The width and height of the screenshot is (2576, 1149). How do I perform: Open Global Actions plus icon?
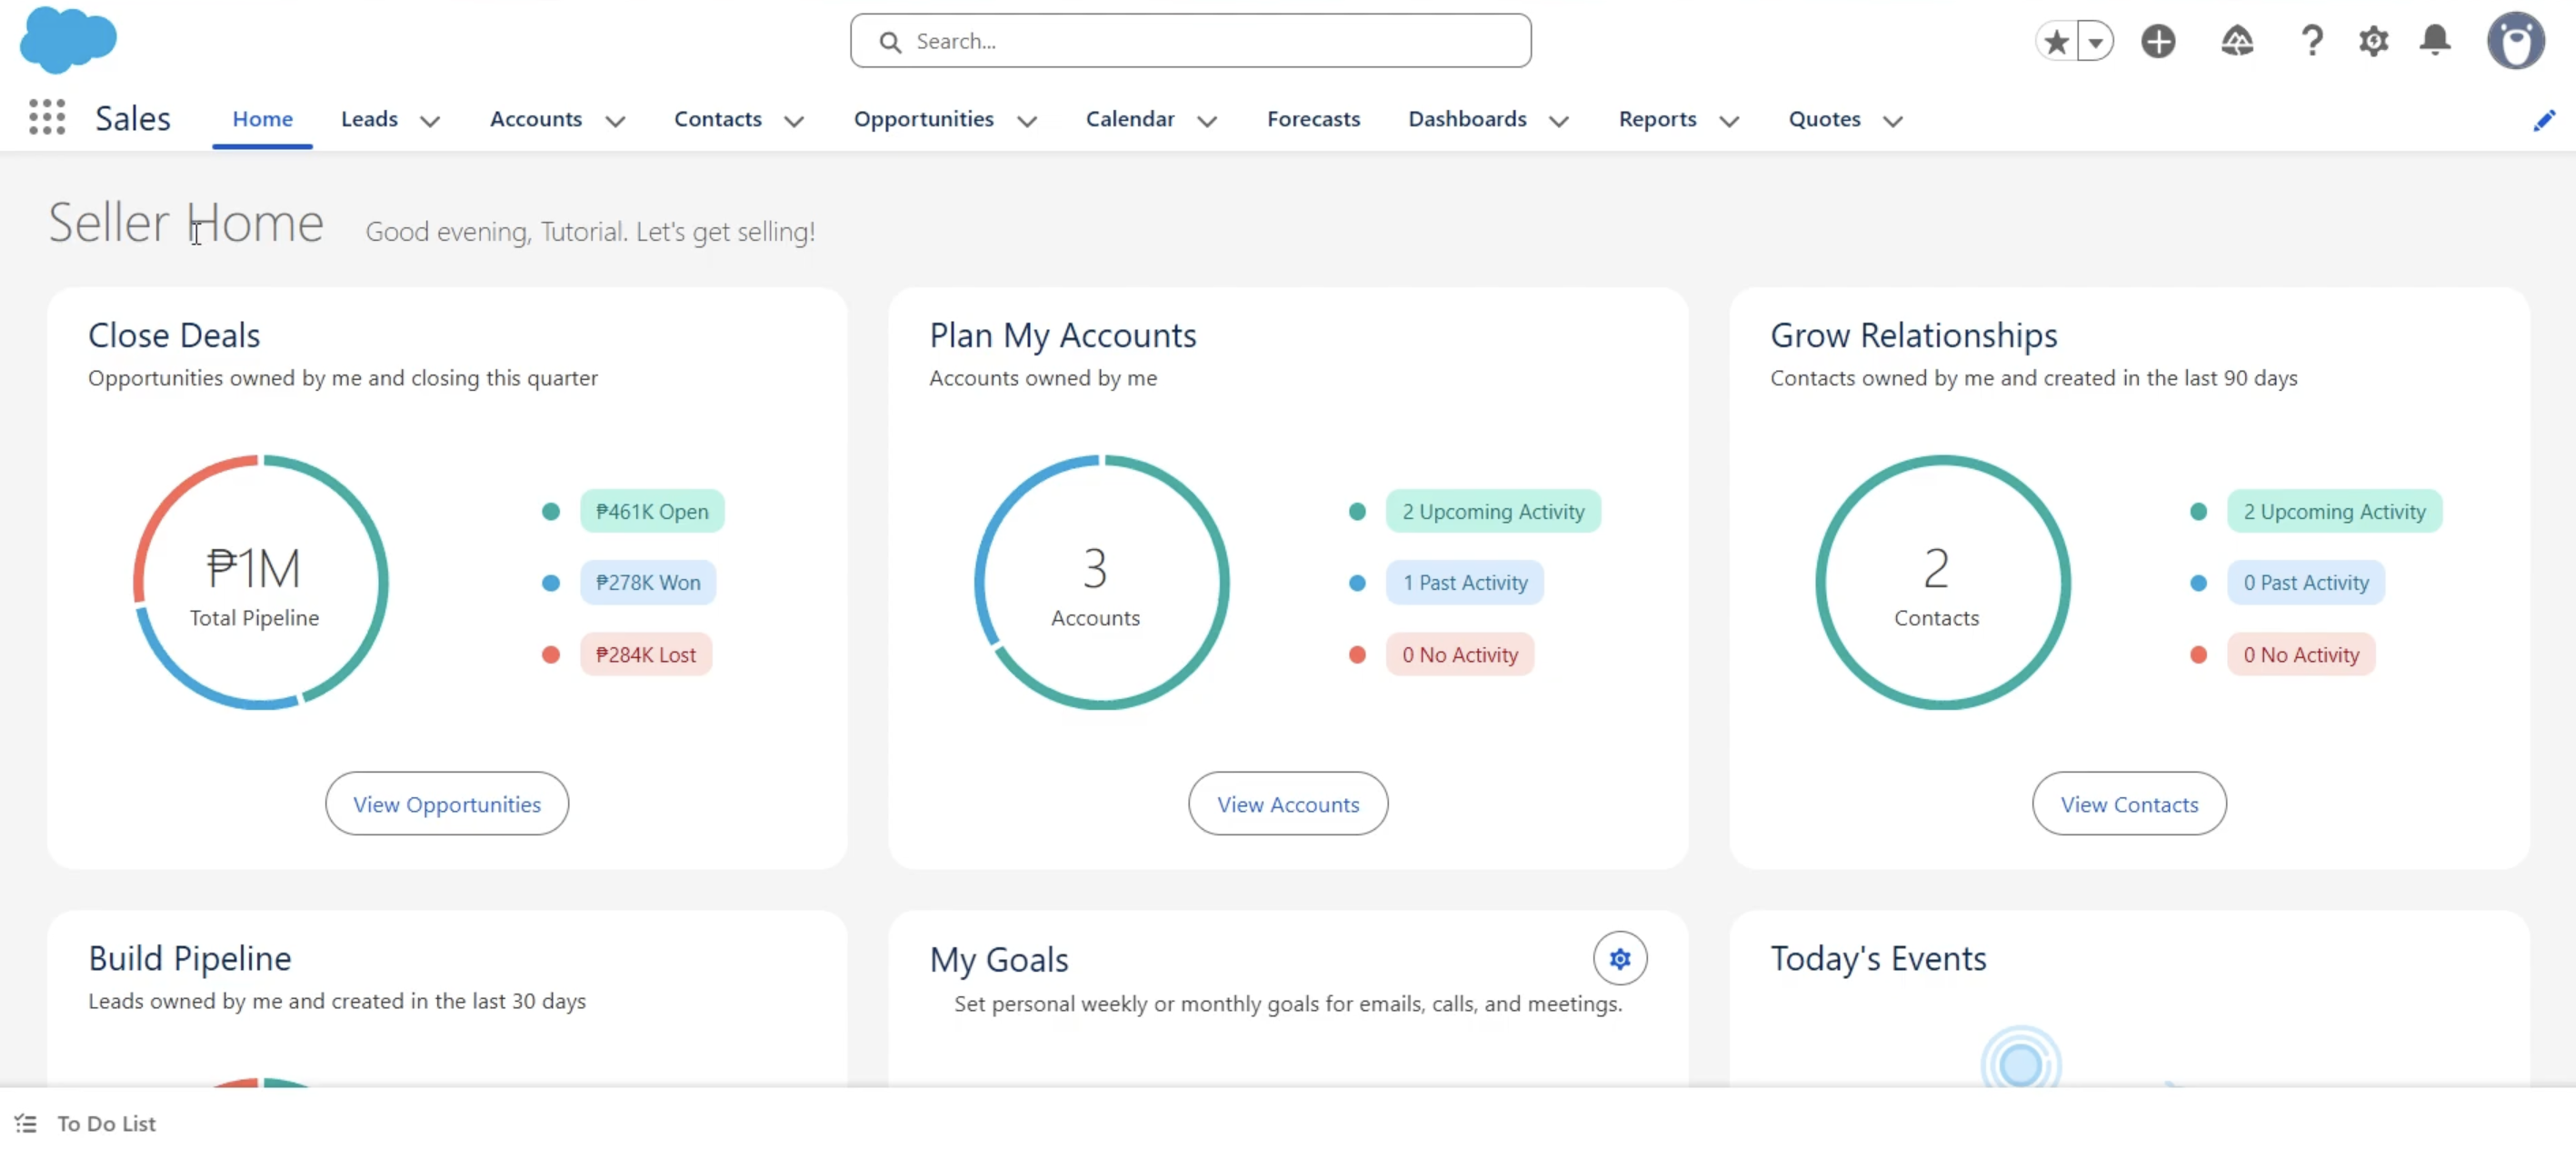tap(2158, 41)
